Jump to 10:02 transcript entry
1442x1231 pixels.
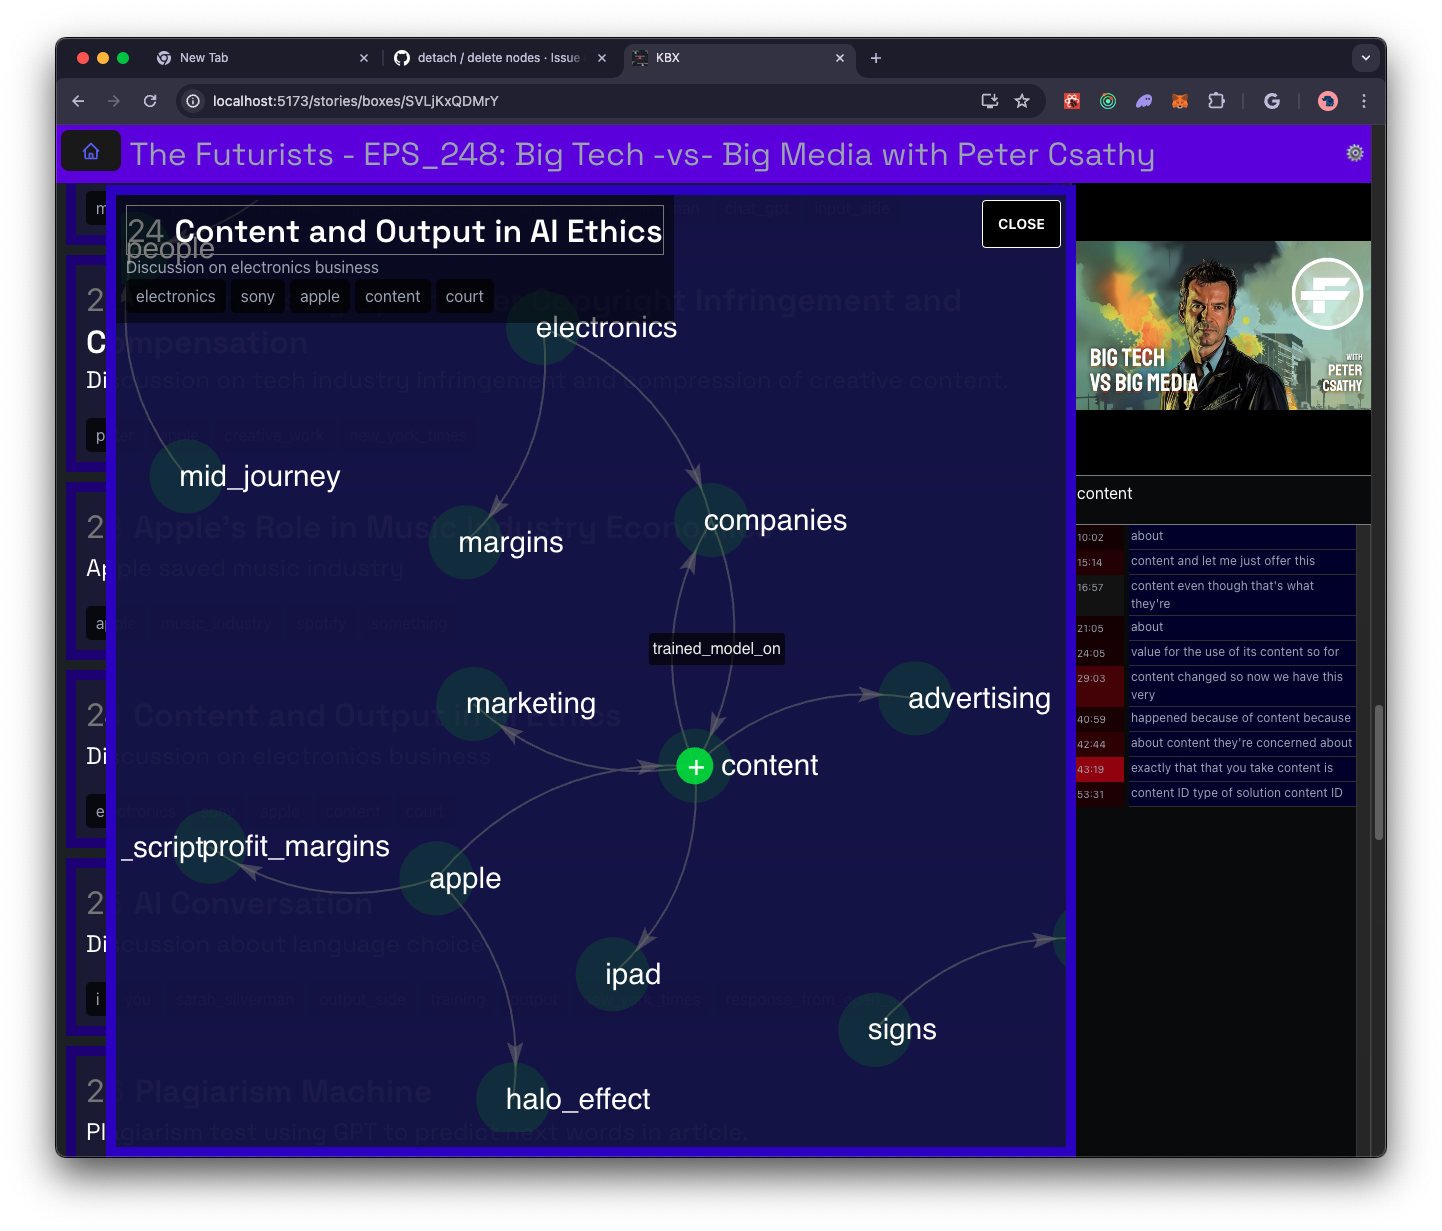[x=1216, y=537]
